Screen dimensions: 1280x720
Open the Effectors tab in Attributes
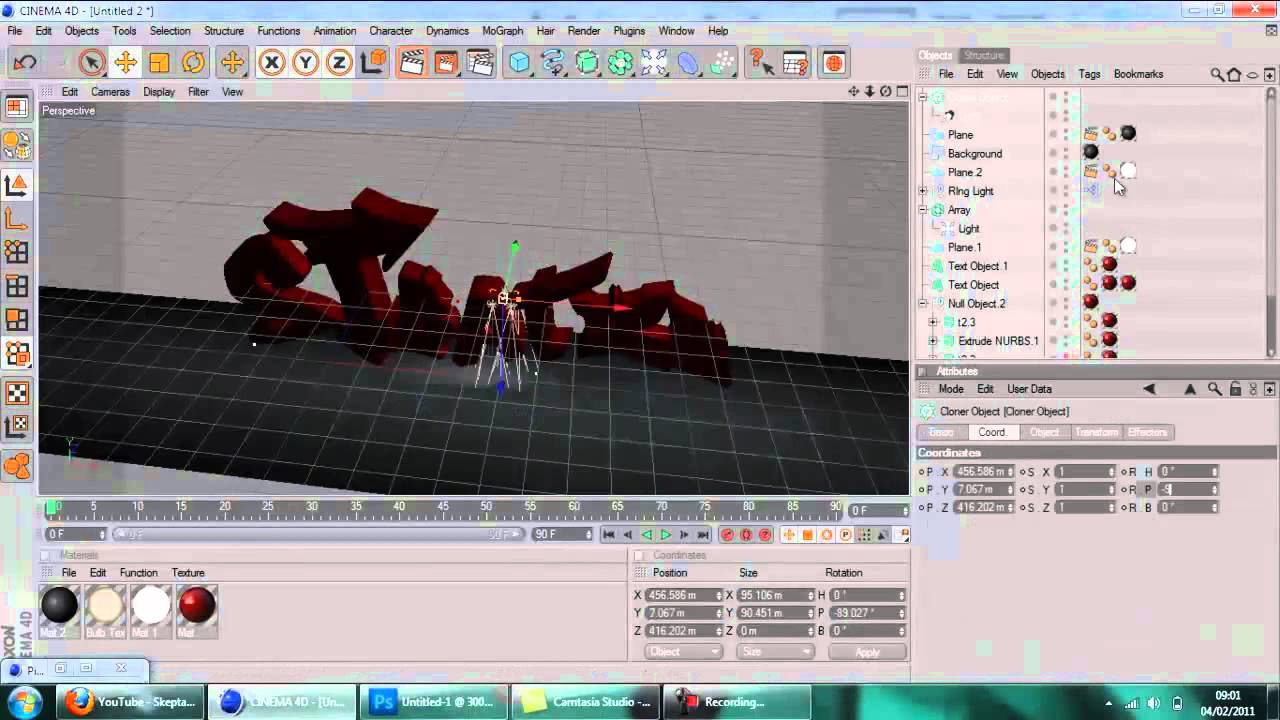(1147, 432)
